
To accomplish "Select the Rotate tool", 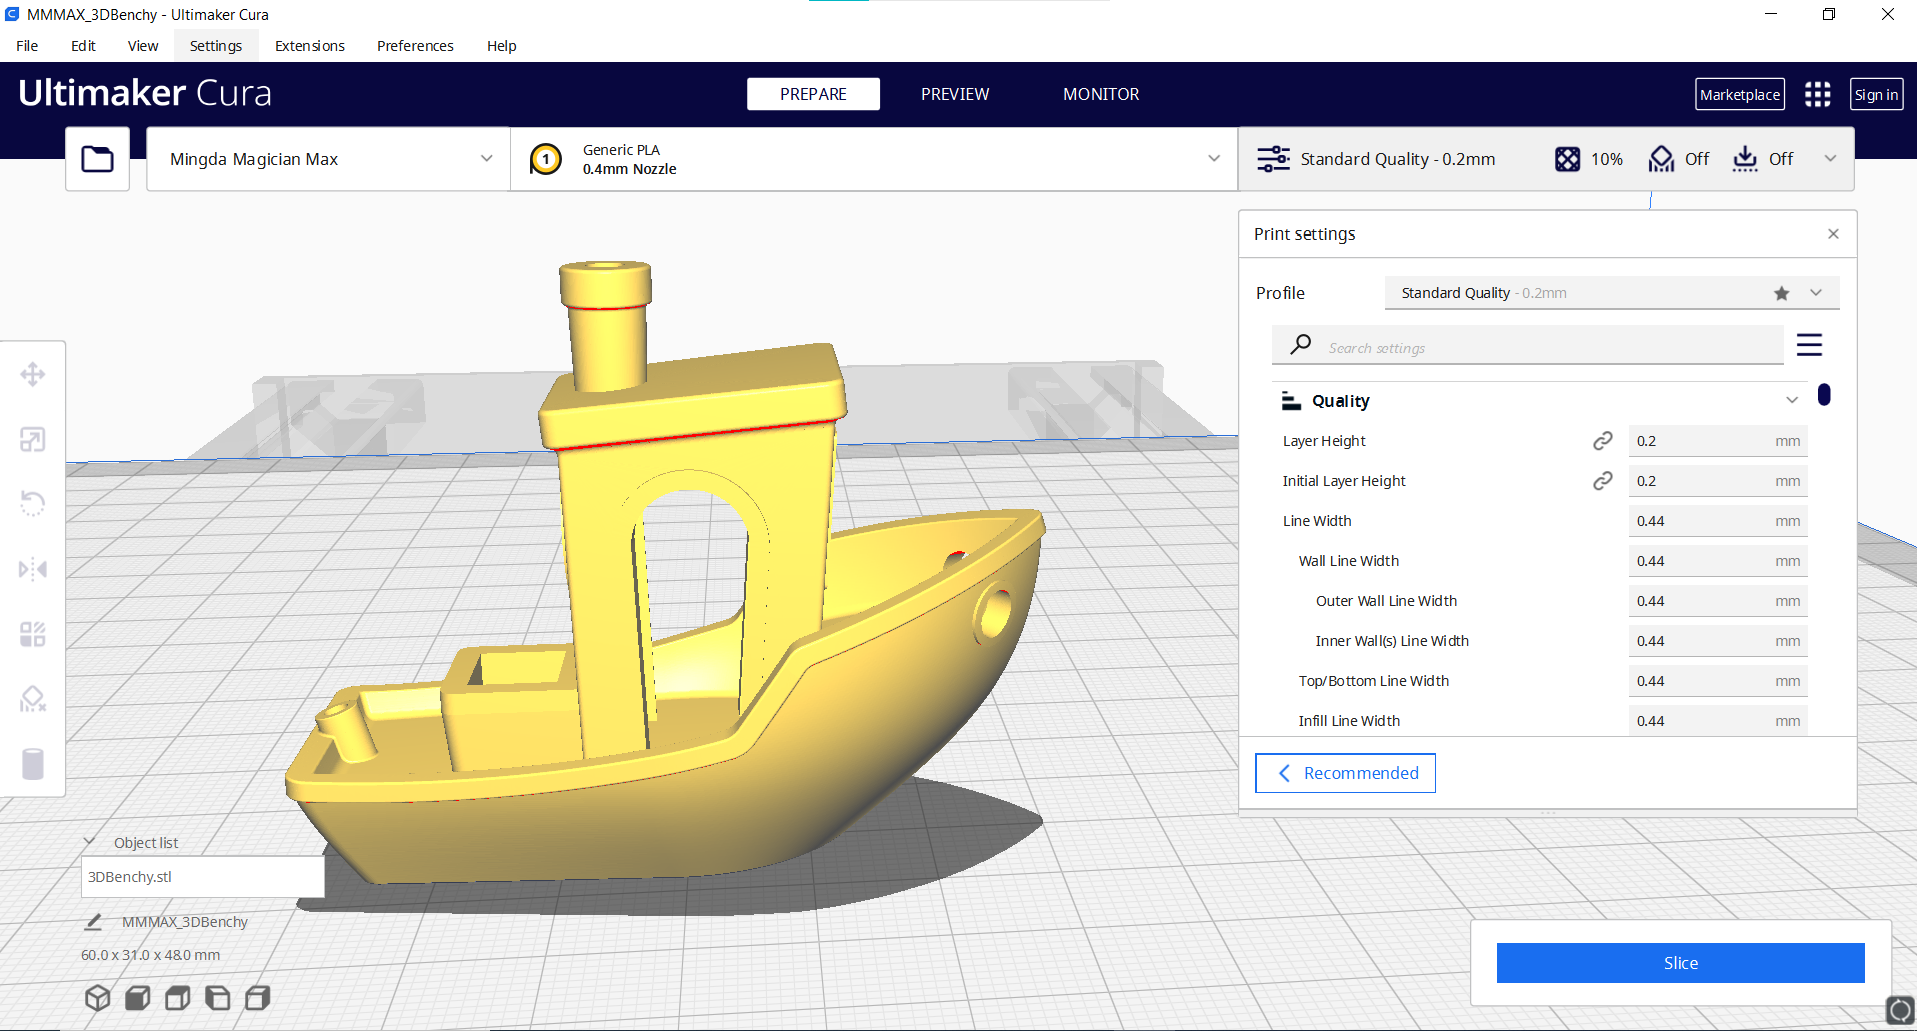I will coord(33,504).
